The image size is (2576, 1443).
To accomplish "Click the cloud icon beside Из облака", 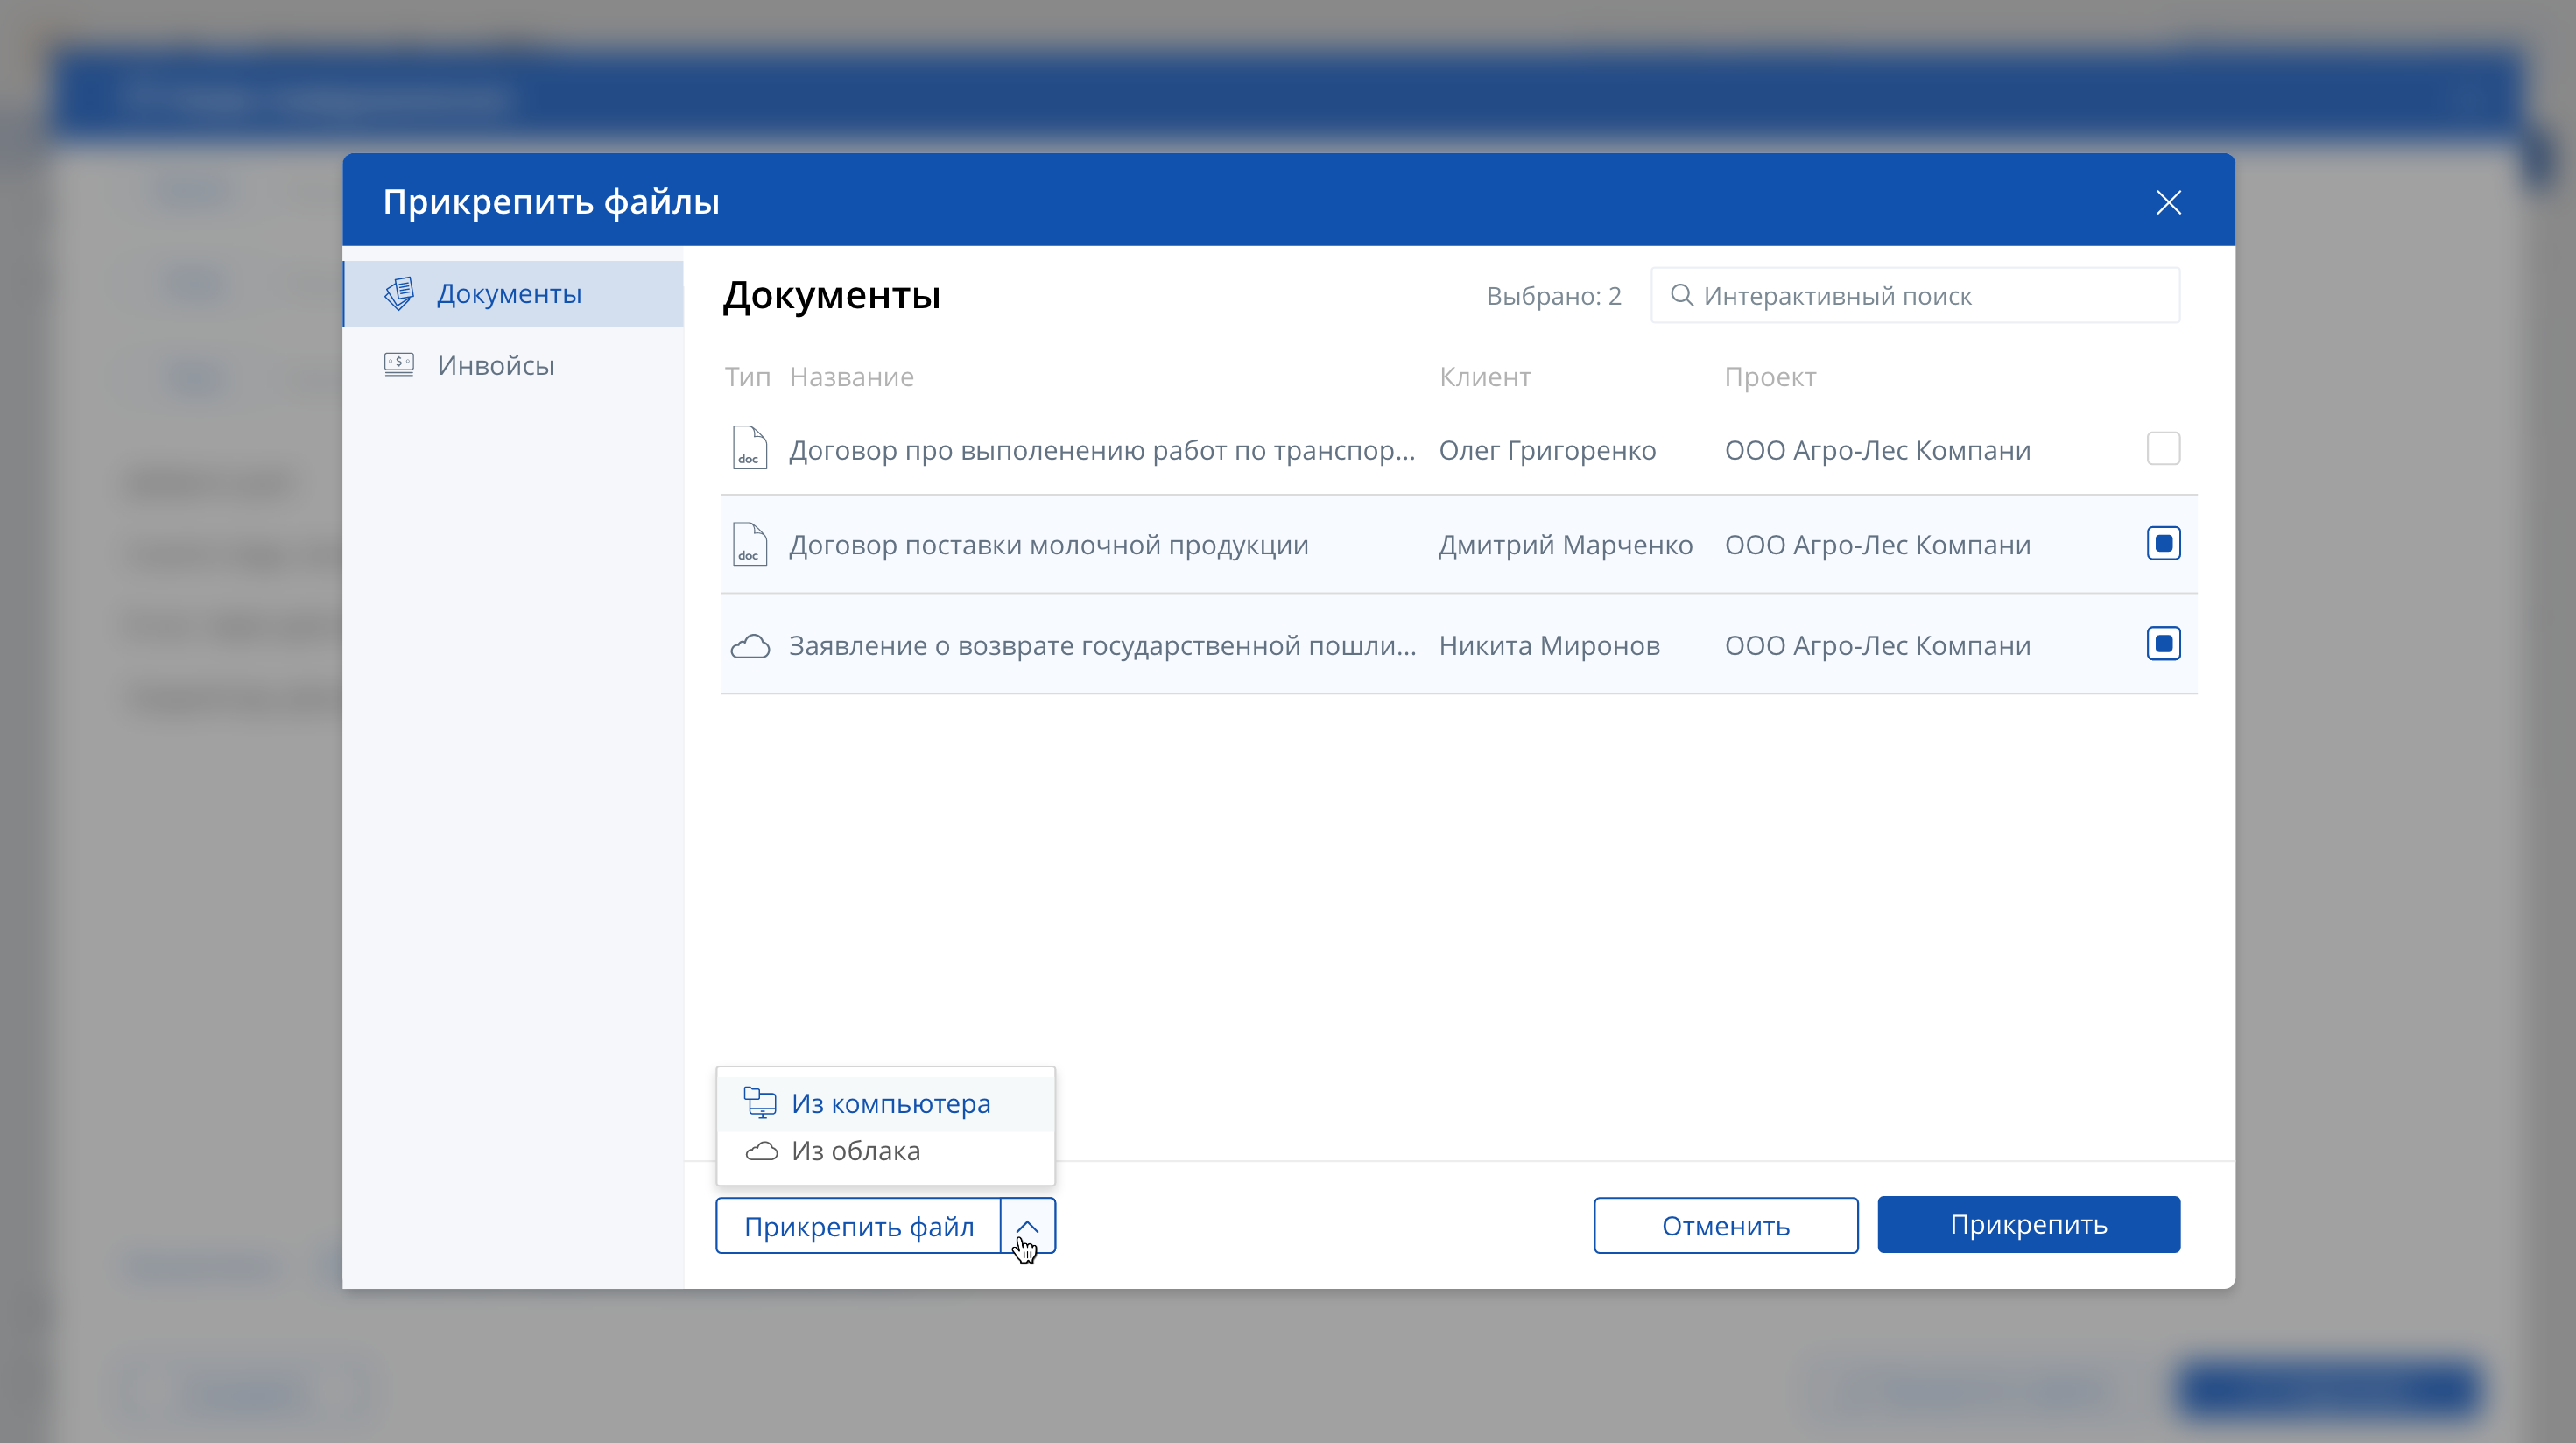I will pos(761,1151).
